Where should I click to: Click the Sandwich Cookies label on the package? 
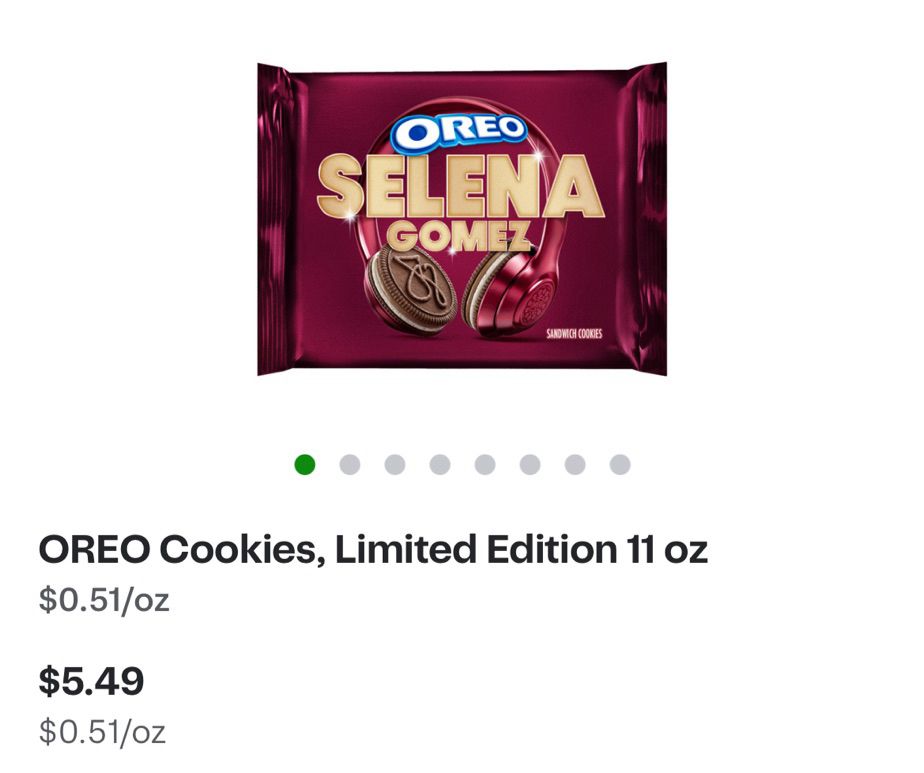pos(574,335)
